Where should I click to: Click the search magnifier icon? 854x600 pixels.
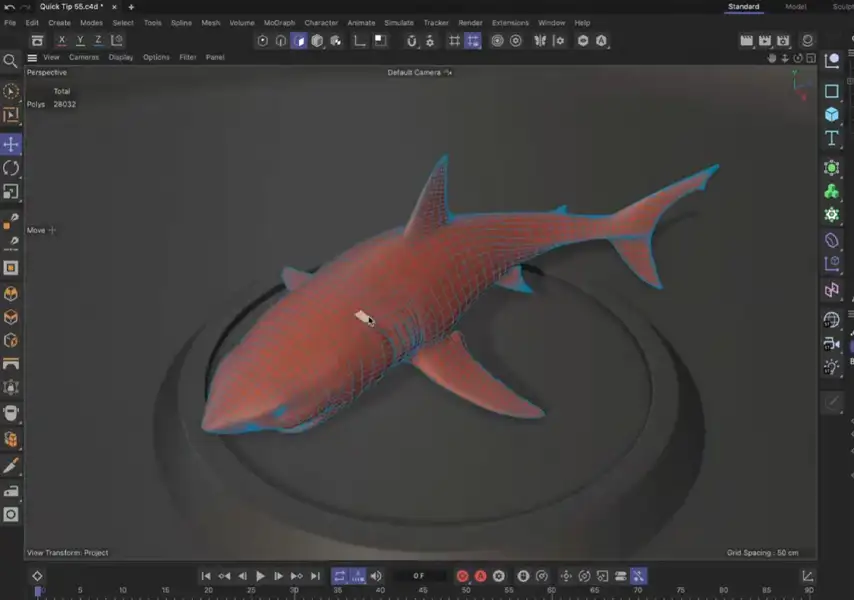[x=11, y=61]
